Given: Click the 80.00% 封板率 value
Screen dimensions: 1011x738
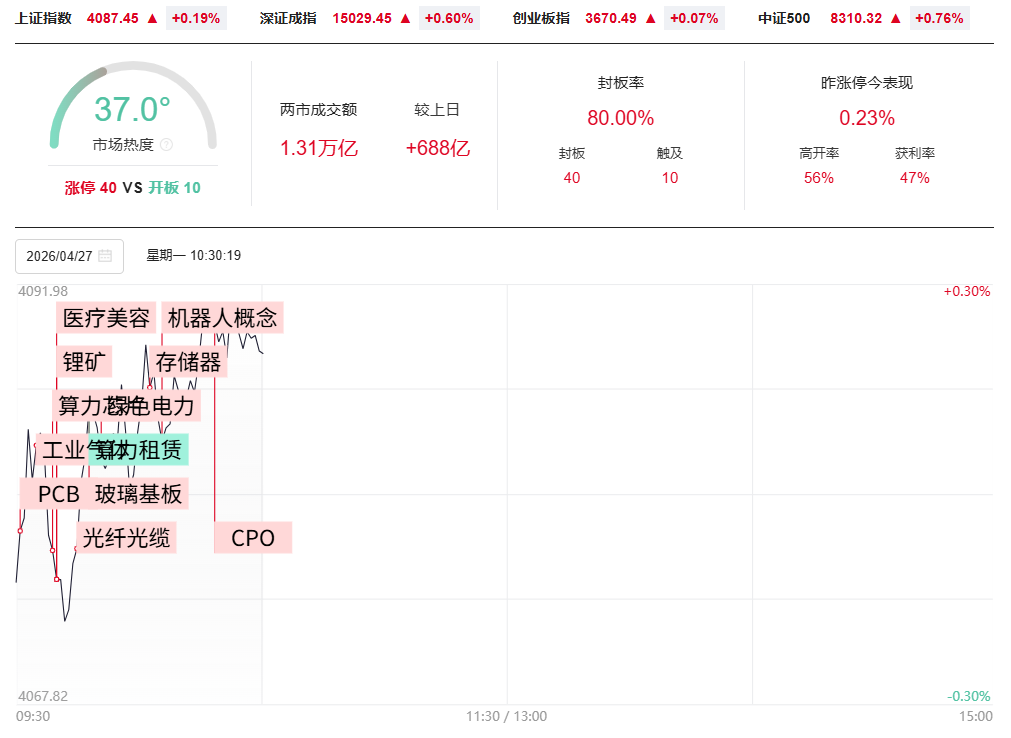Looking at the screenshot, I should point(620,118).
